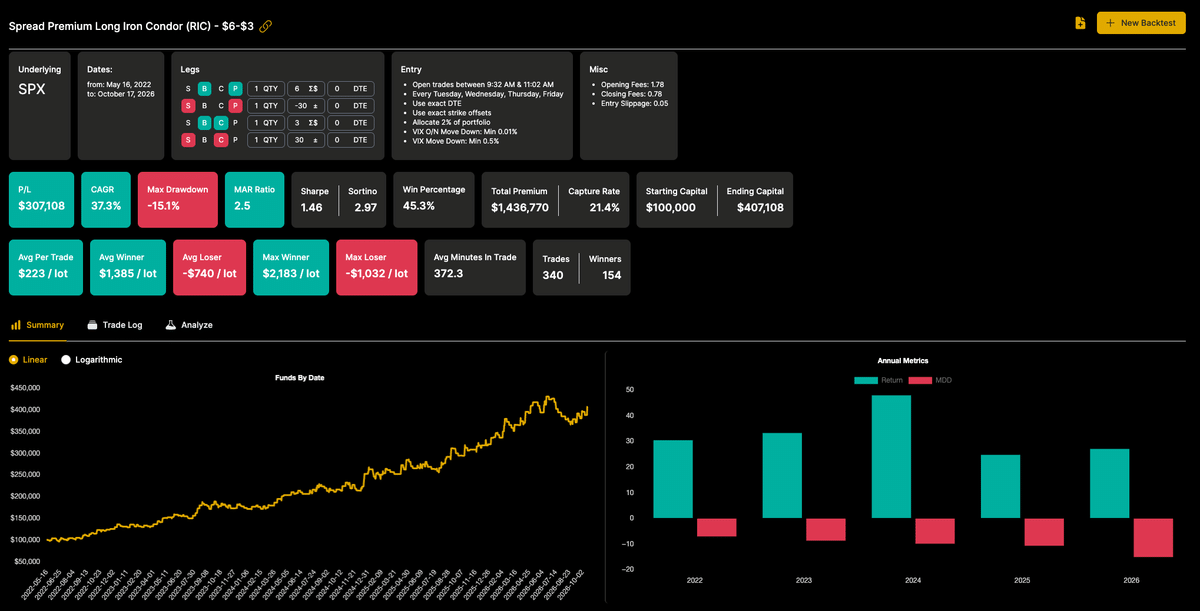This screenshot has width=1200, height=611.
Task: Click Avg Loser -$740 / lot card
Action: point(208,267)
